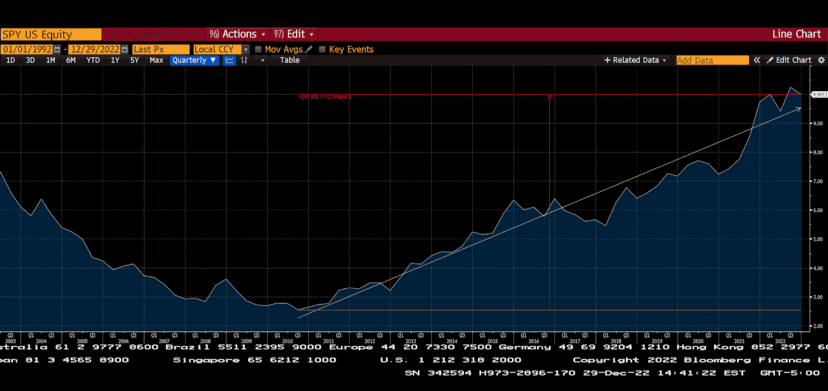Select the candlestick bar chart type icon
This screenshot has width=828, height=391.
[244, 60]
